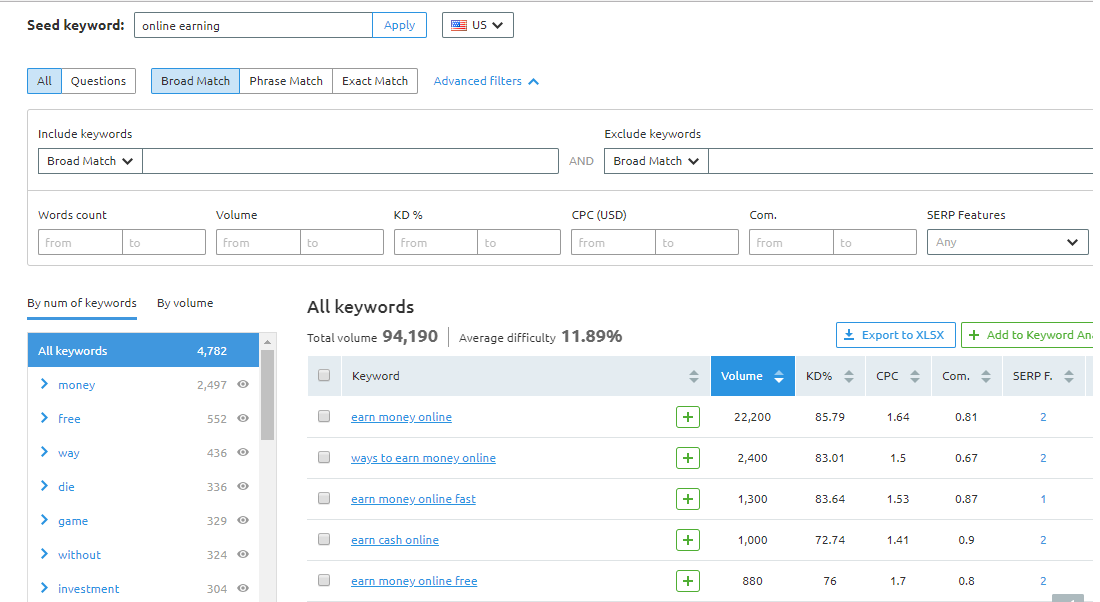Toggle visibility of 'die' keyword group
The image size is (1100, 602).
[x=243, y=486]
